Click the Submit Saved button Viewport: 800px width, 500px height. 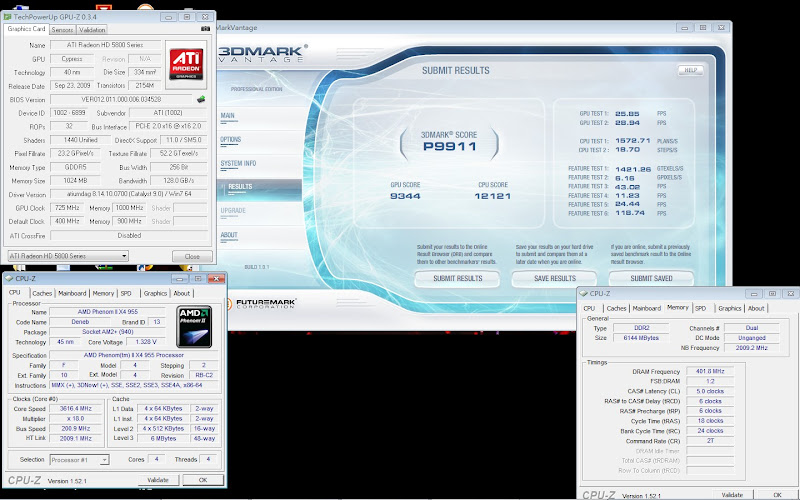(x=651, y=279)
